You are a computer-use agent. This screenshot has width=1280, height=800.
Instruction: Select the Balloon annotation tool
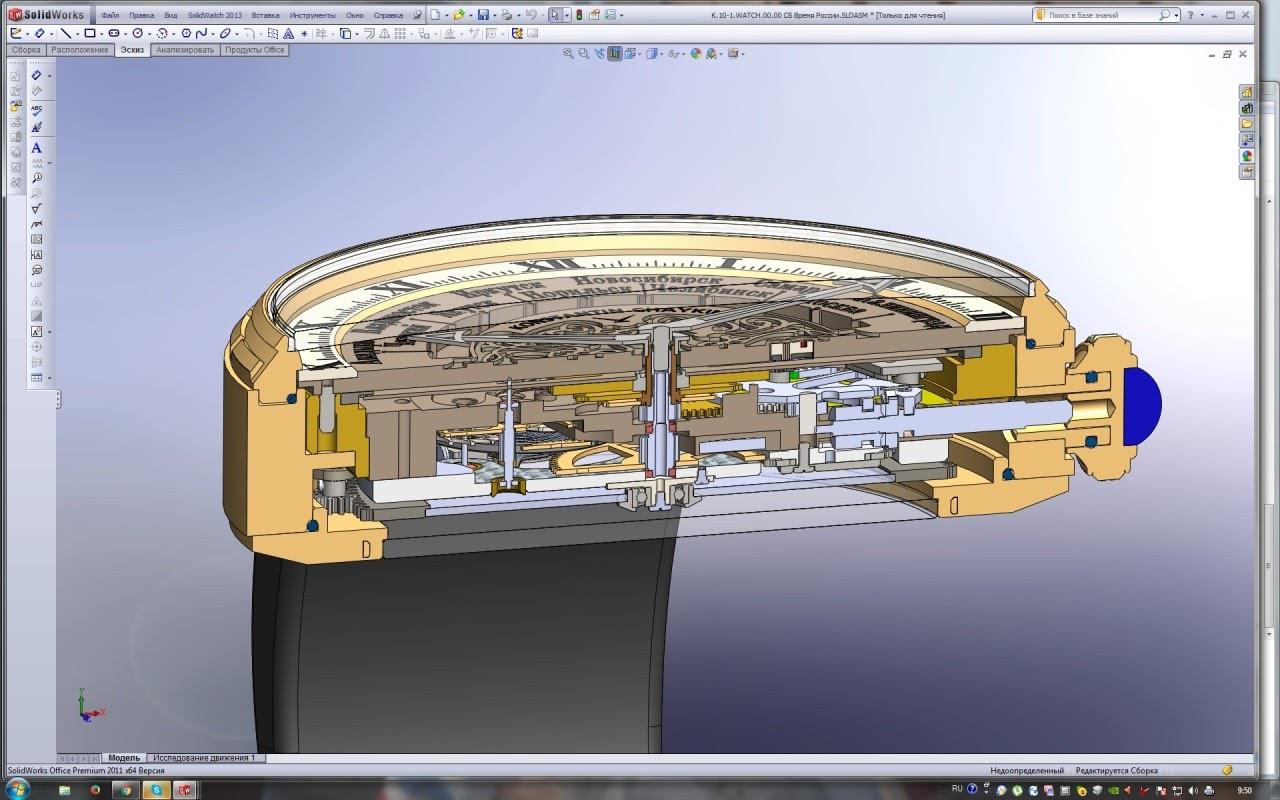pos(37,178)
